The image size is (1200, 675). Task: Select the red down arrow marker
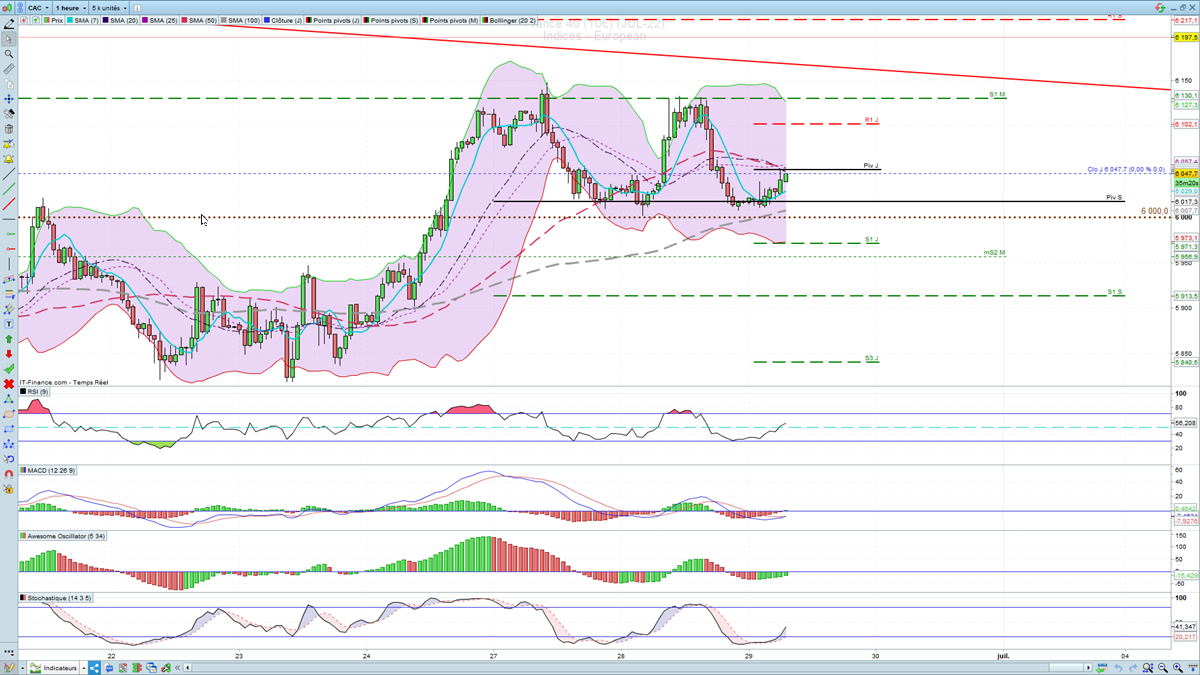pyautogui.click(x=9, y=353)
